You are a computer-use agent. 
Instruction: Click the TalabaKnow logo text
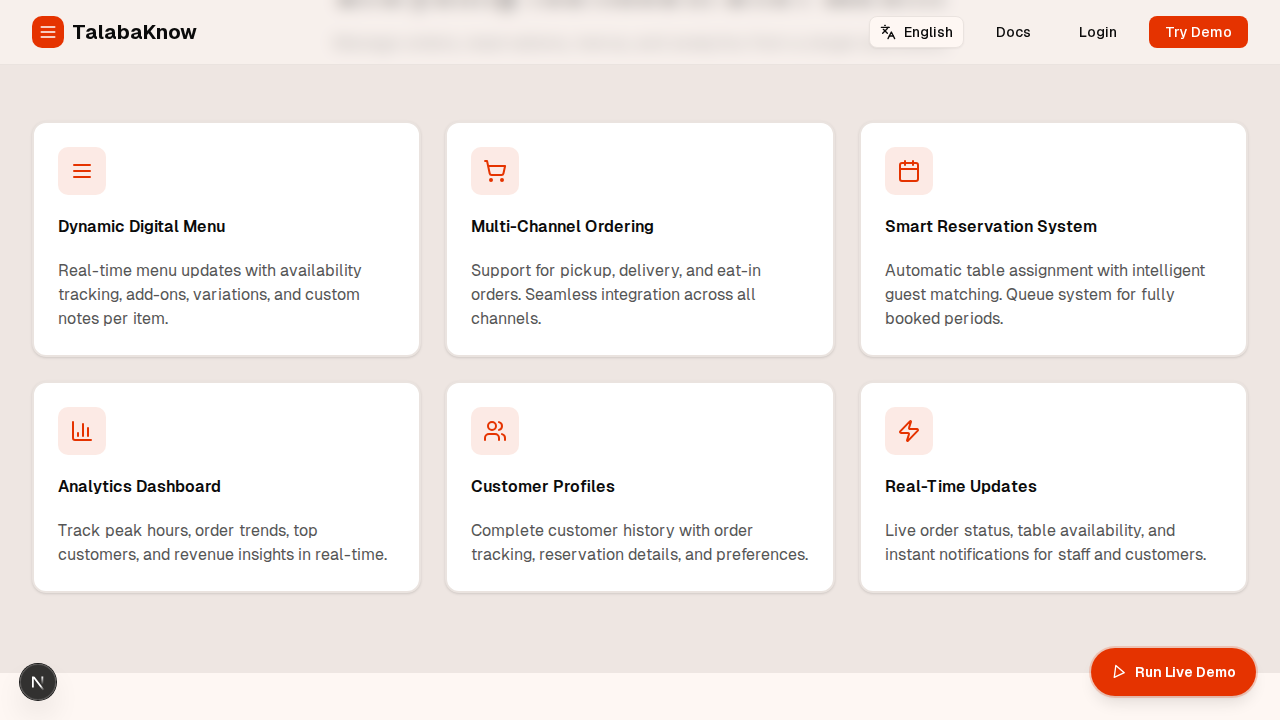(x=134, y=32)
